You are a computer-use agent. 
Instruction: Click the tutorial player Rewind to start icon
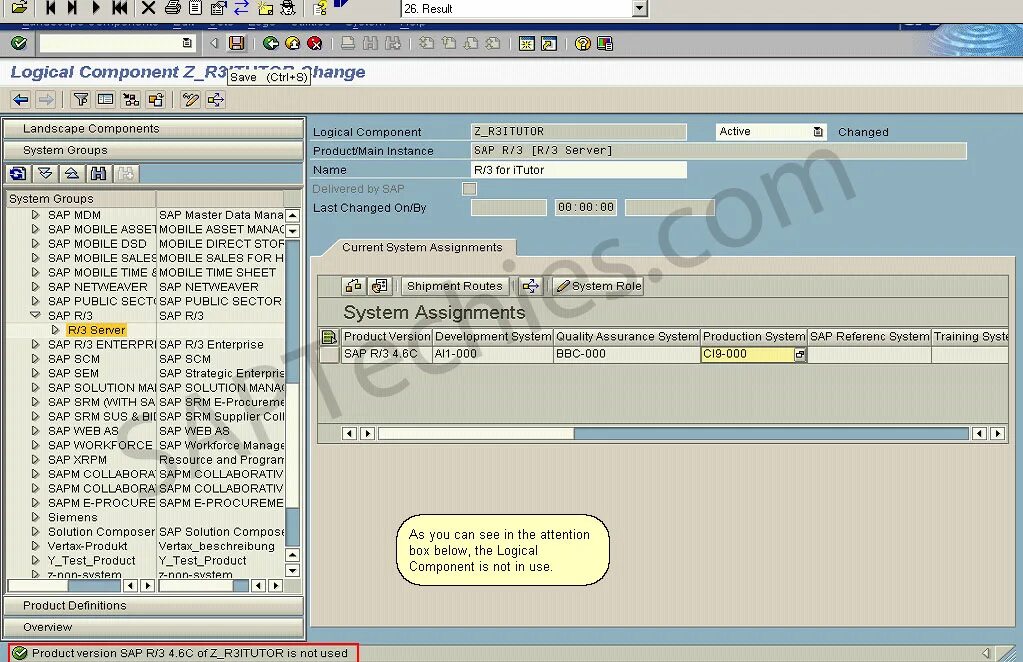[119, 8]
